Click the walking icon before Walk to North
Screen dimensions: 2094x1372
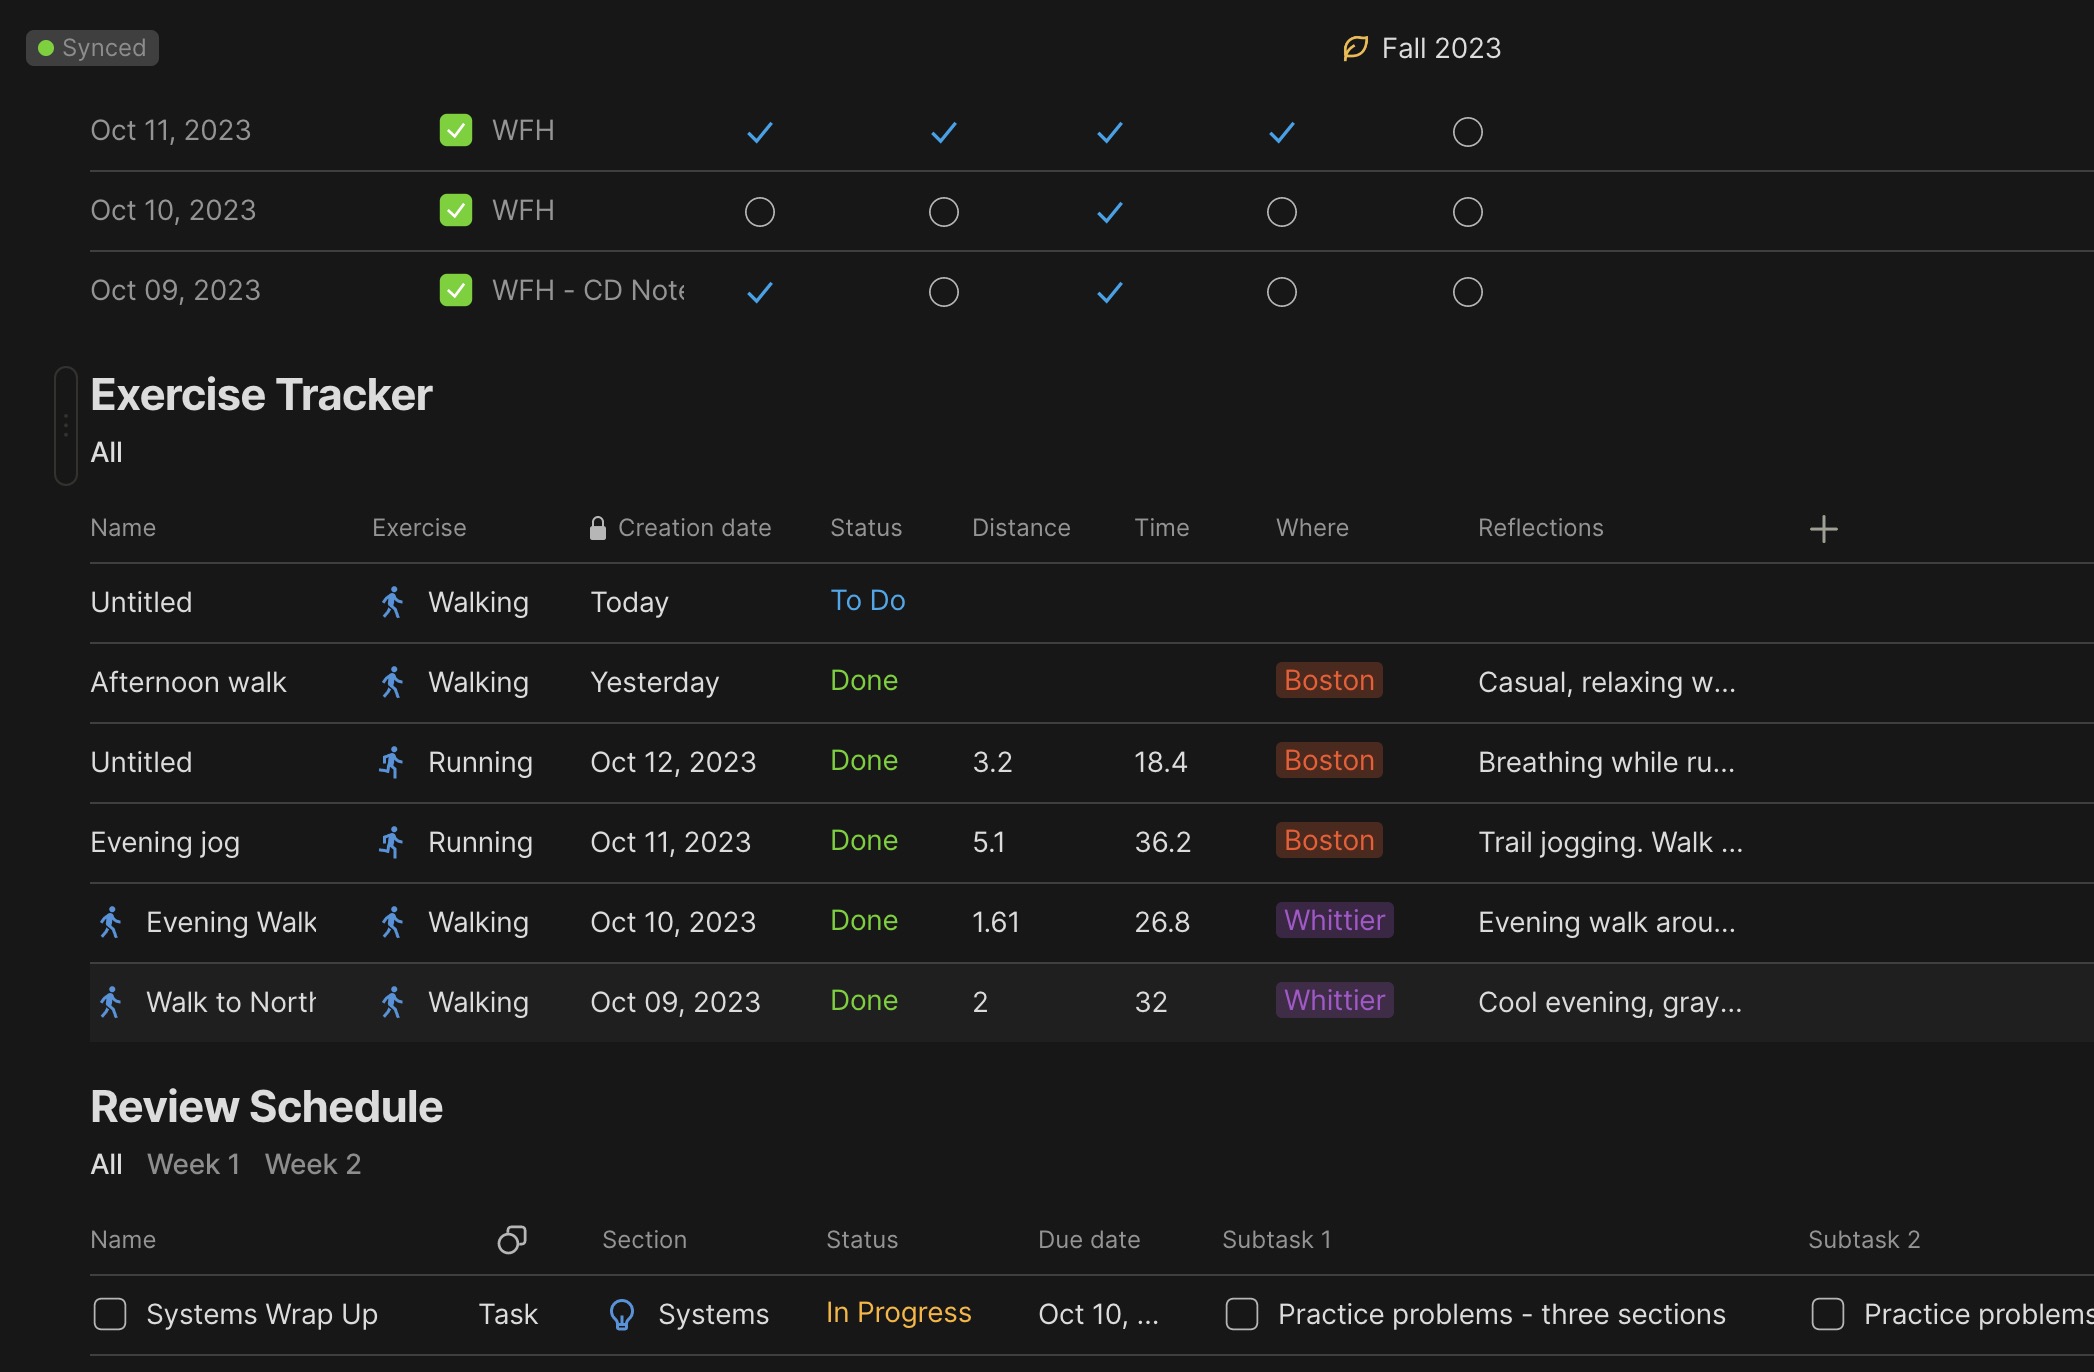point(111,1002)
